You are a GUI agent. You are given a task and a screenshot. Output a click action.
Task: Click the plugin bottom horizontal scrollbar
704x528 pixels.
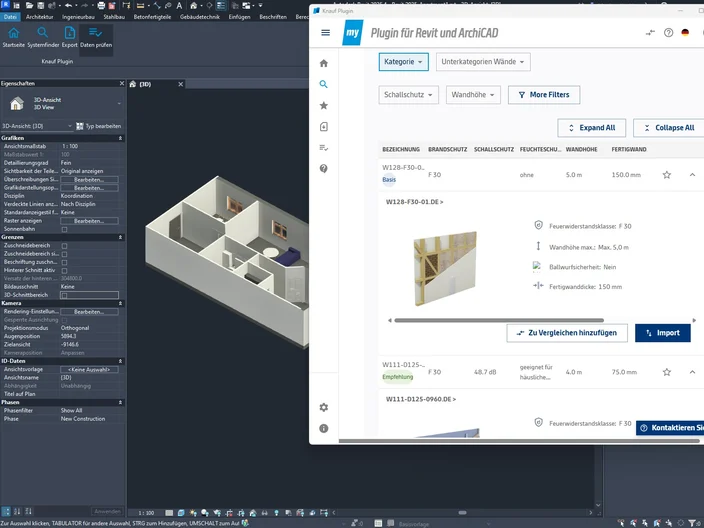pos(519,441)
